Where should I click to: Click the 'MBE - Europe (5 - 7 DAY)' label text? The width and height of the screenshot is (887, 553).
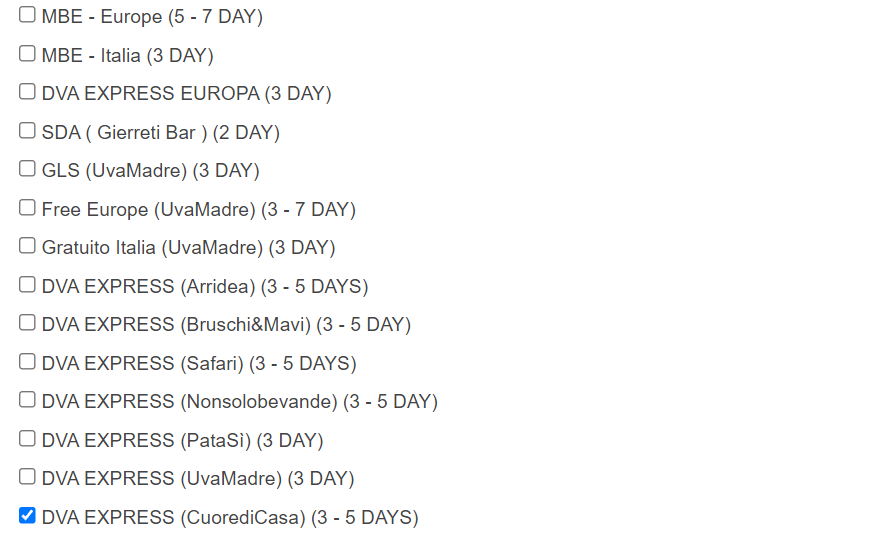[x=152, y=17]
